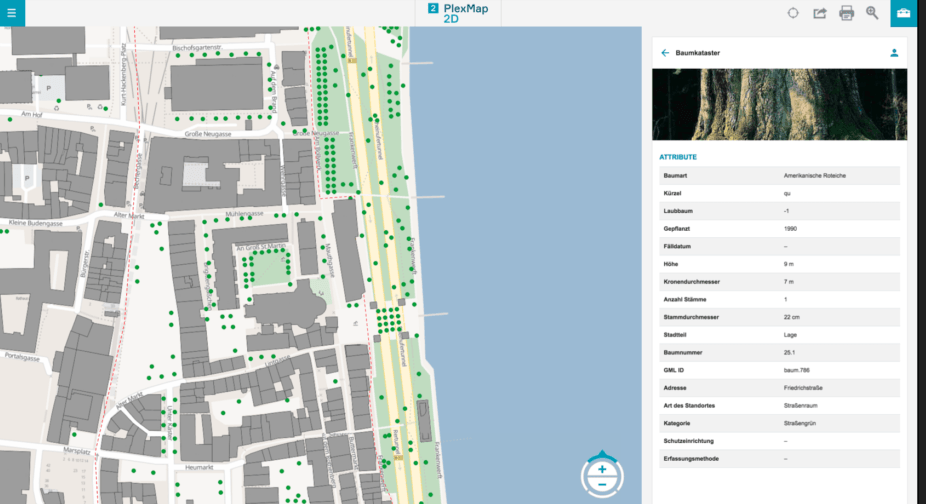Image resolution: width=926 pixels, height=504 pixels.
Task: Select the Kronendurchmesser value 7 m
Action: tap(788, 282)
